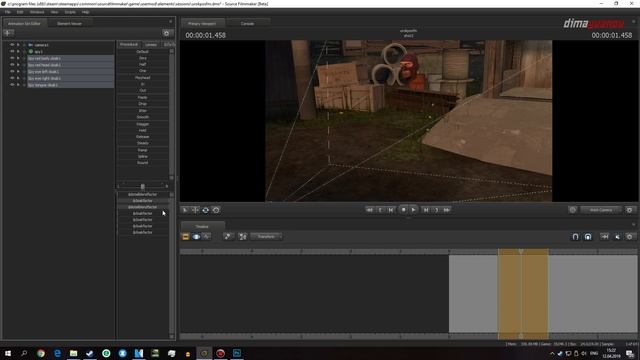Viewport: 640px width, 360px height.
Task: Open timeline settings gear icon
Action: coord(629,237)
